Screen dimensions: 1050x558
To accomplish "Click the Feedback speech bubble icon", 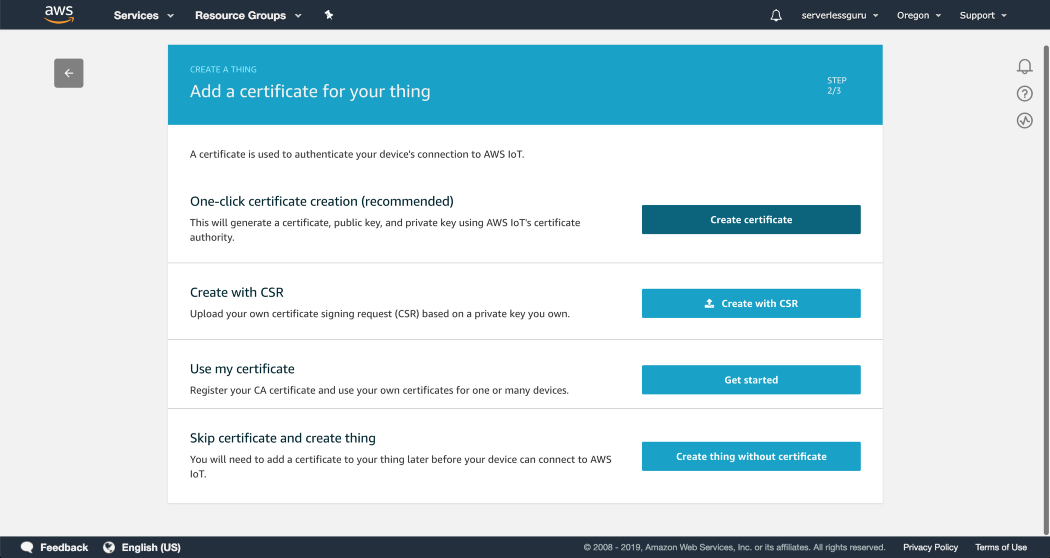I will pyautogui.click(x=27, y=547).
